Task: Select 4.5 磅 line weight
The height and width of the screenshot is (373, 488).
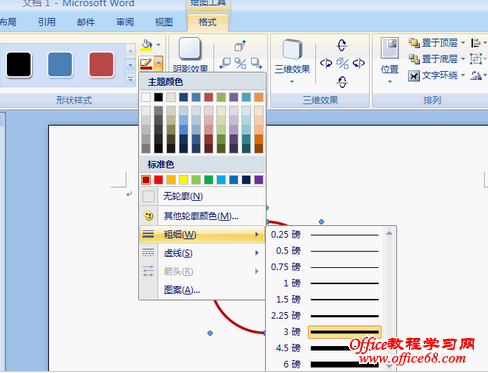Action: click(325, 348)
